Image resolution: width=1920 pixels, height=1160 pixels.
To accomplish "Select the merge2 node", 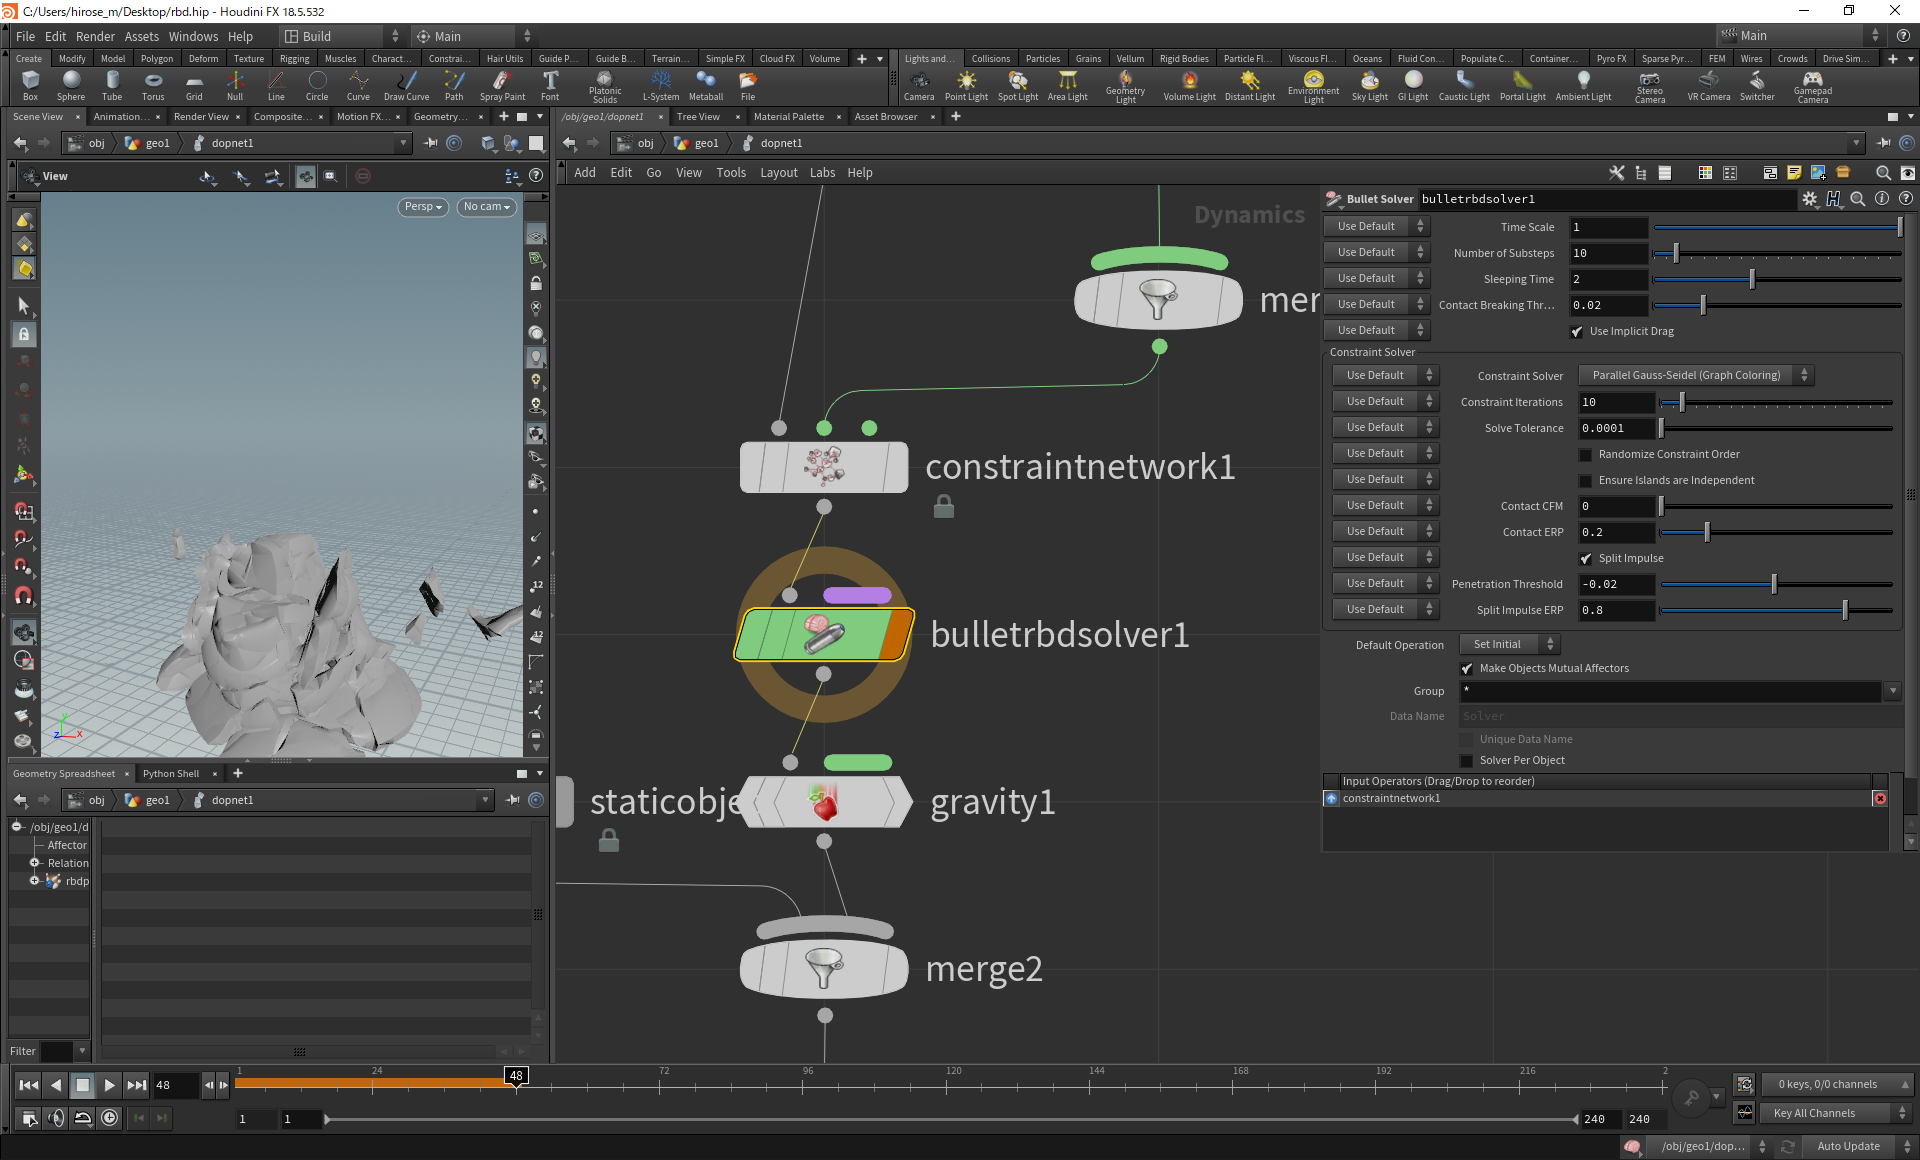I will click(823, 969).
